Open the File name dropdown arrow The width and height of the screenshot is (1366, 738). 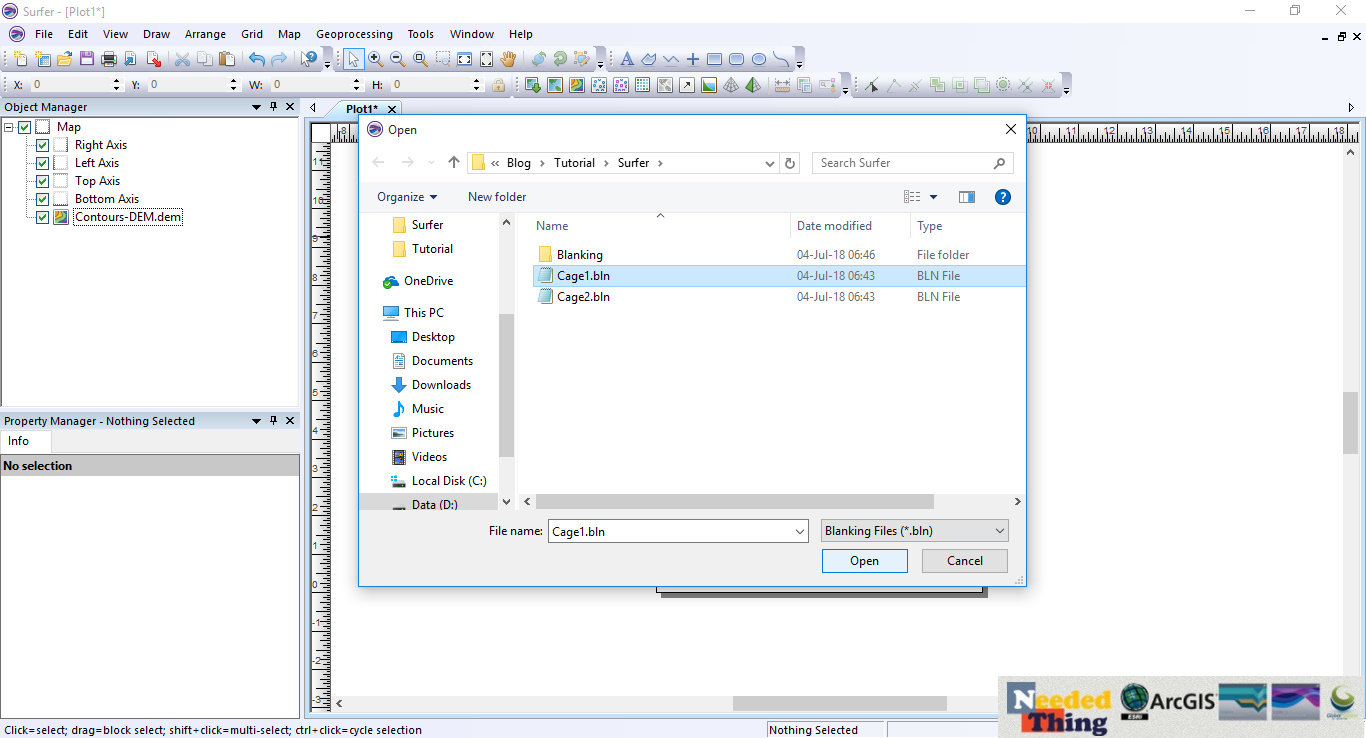[x=799, y=532]
